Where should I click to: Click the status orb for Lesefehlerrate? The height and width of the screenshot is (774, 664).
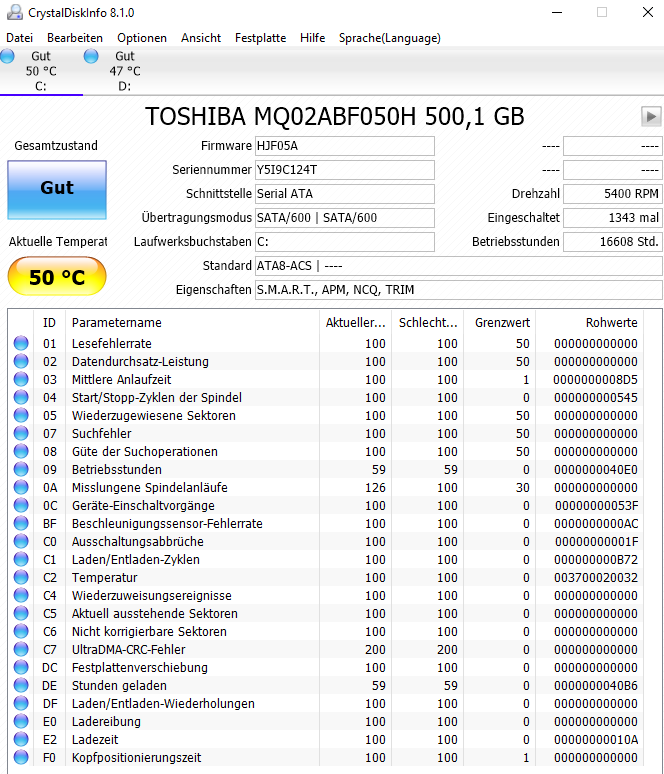[x=21, y=343]
